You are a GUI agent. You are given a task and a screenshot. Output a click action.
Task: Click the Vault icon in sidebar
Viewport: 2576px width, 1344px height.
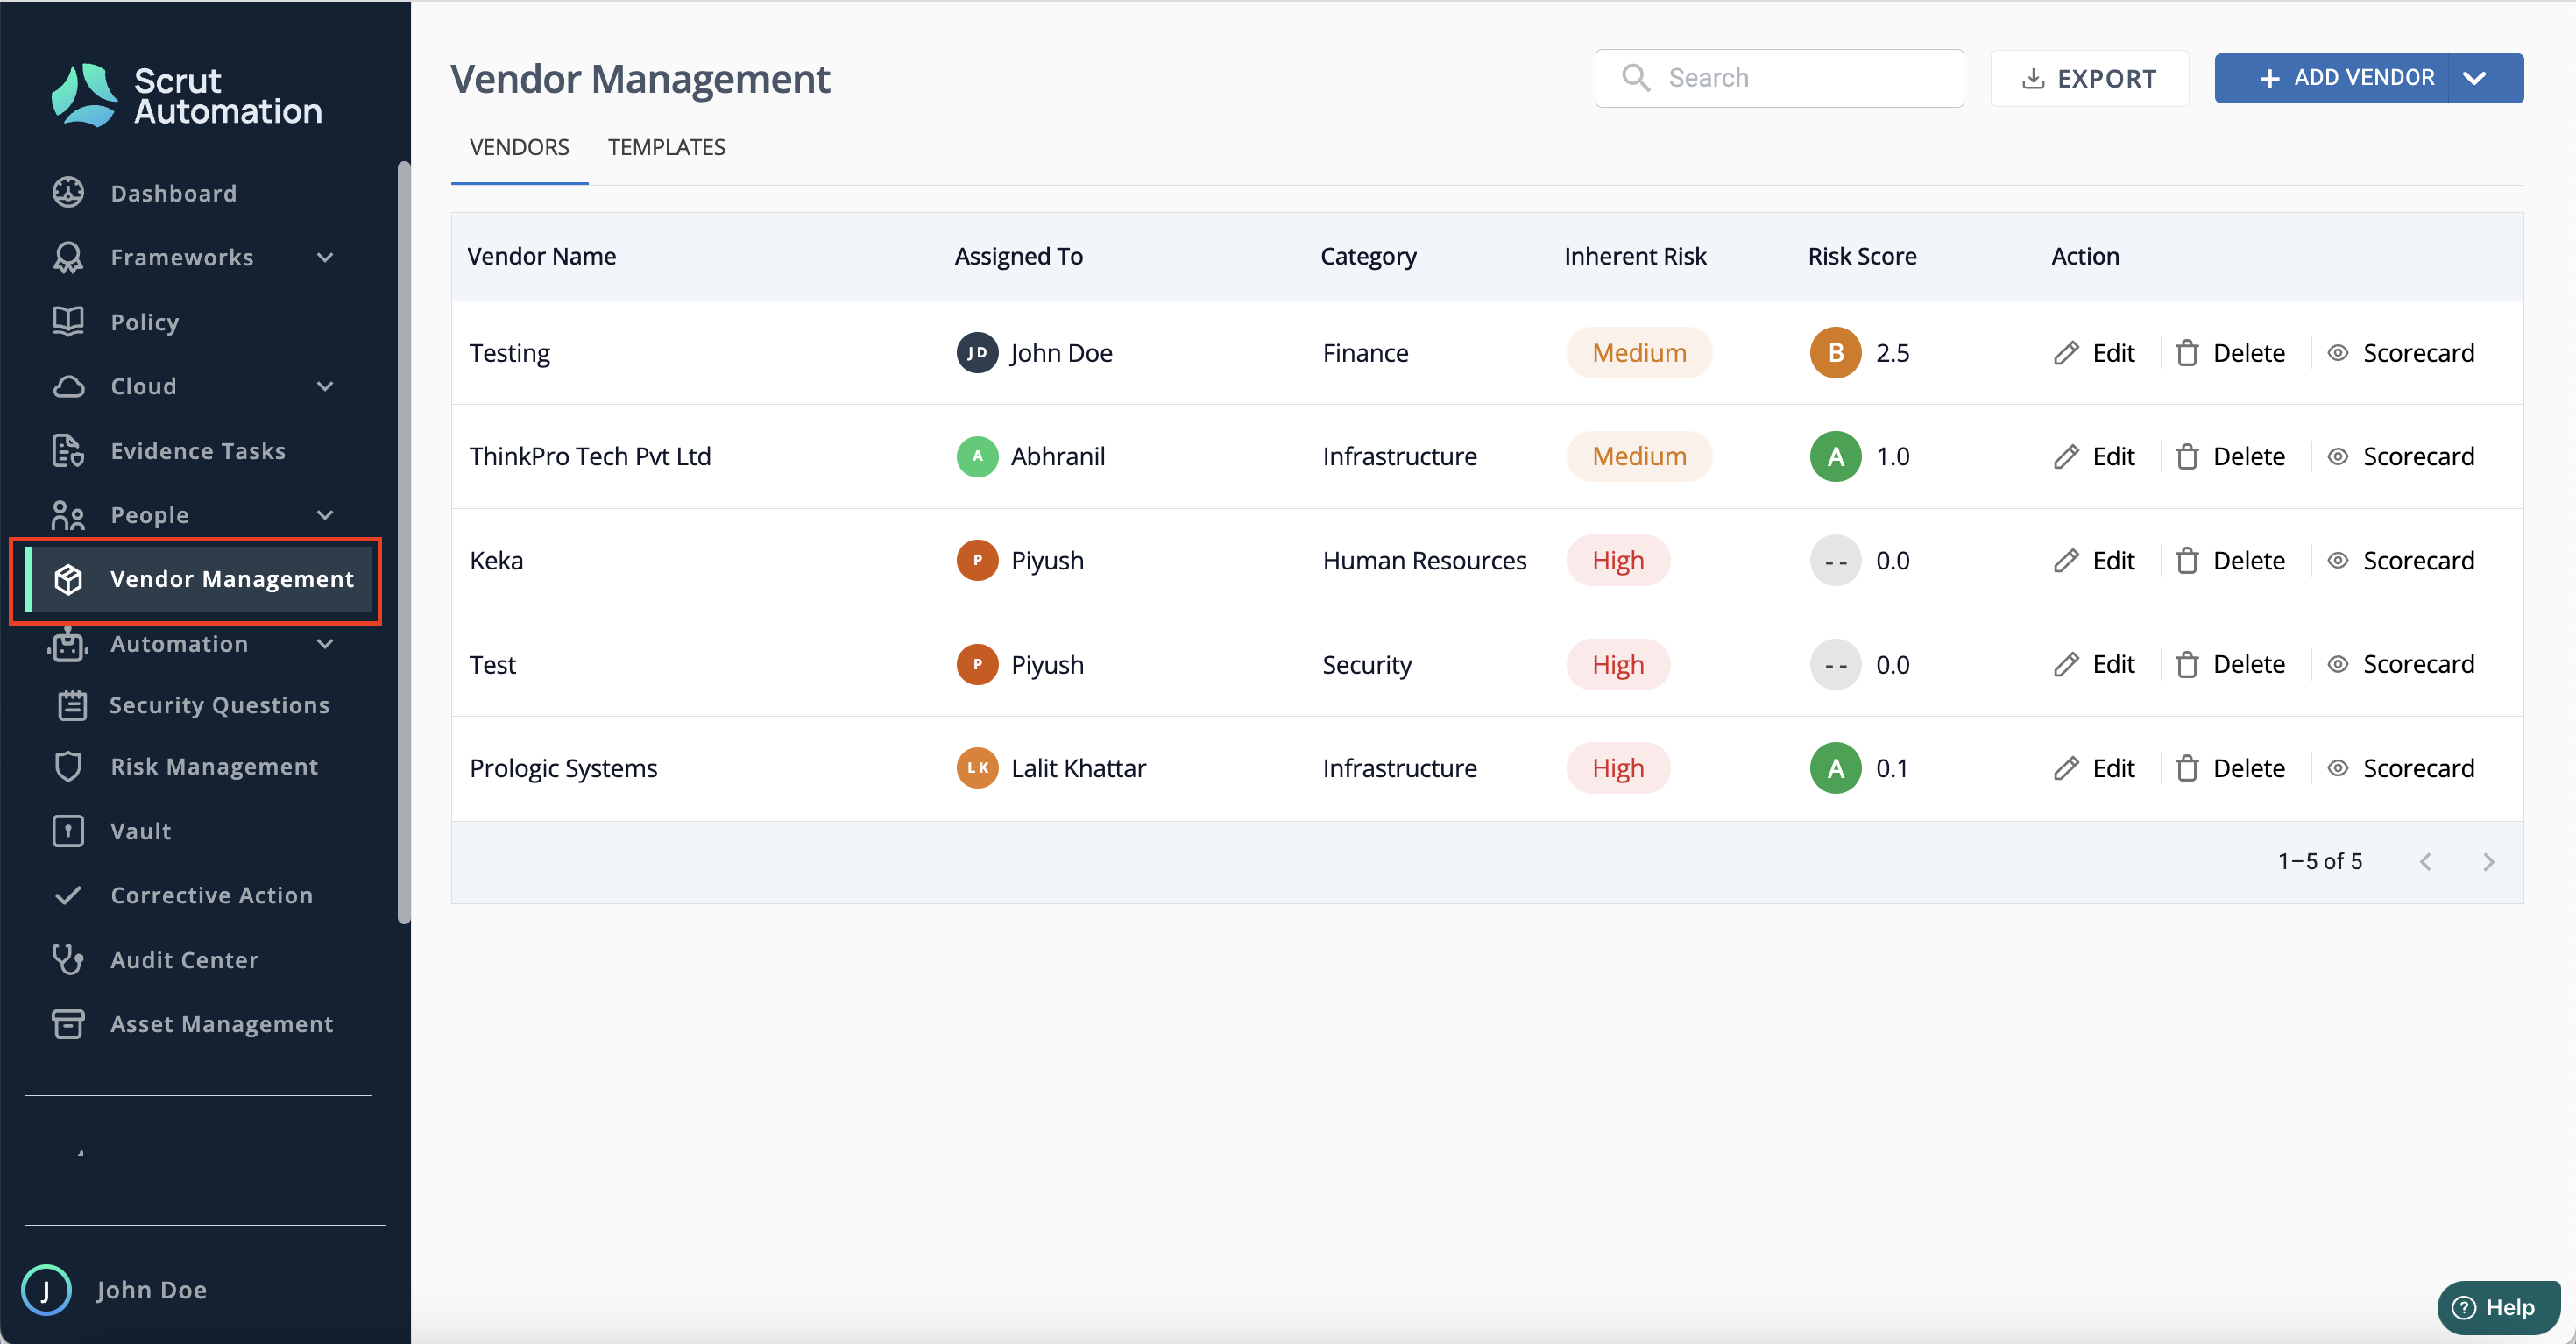click(x=68, y=831)
